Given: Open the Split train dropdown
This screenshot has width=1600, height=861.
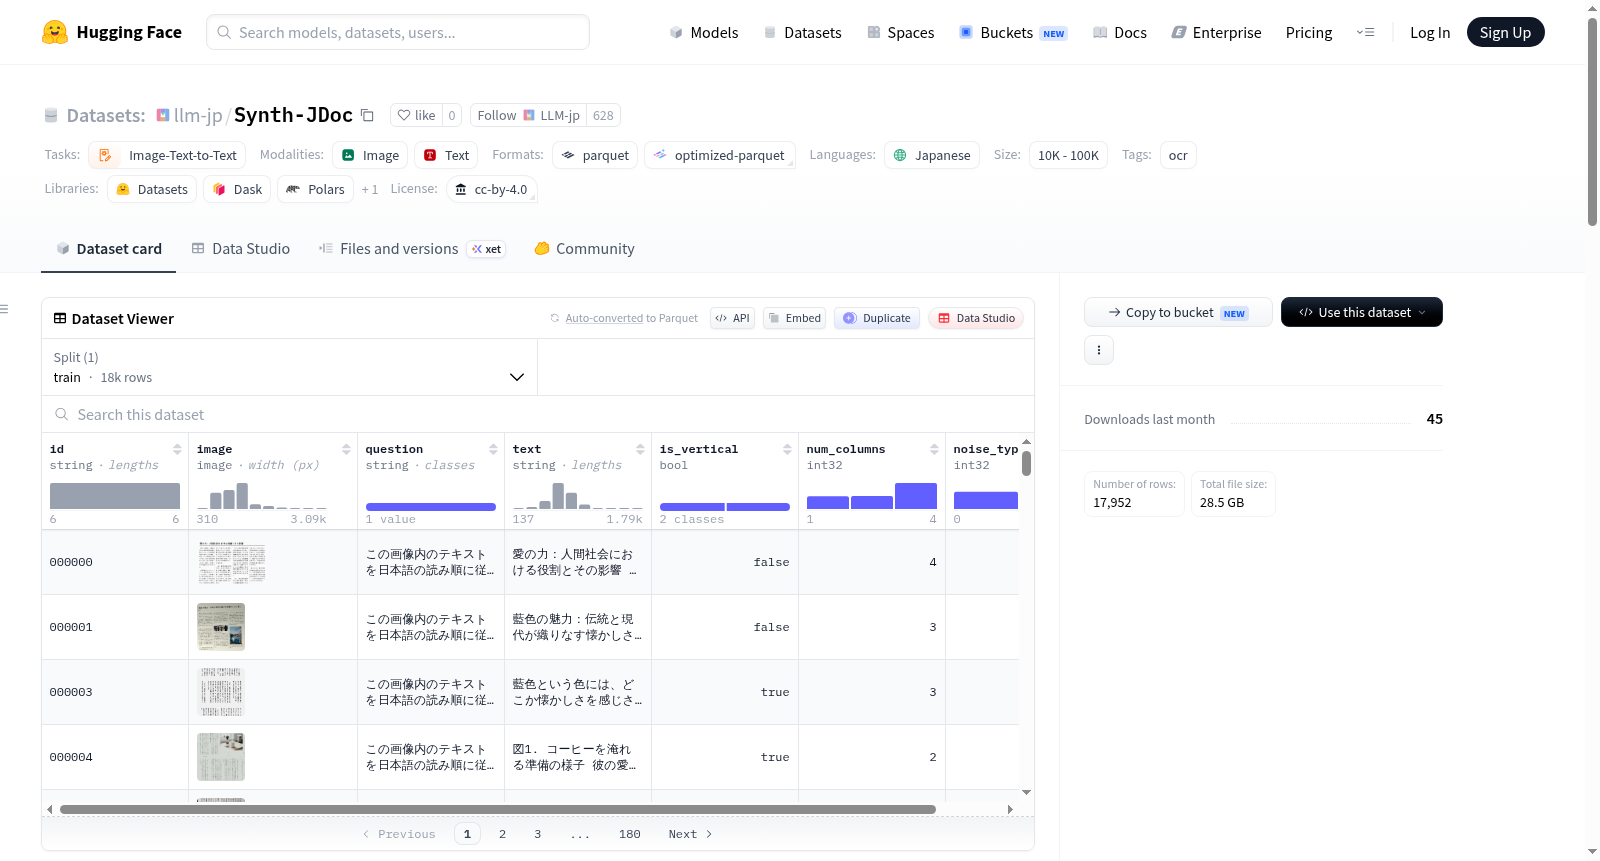Looking at the screenshot, I should click(289, 367).
